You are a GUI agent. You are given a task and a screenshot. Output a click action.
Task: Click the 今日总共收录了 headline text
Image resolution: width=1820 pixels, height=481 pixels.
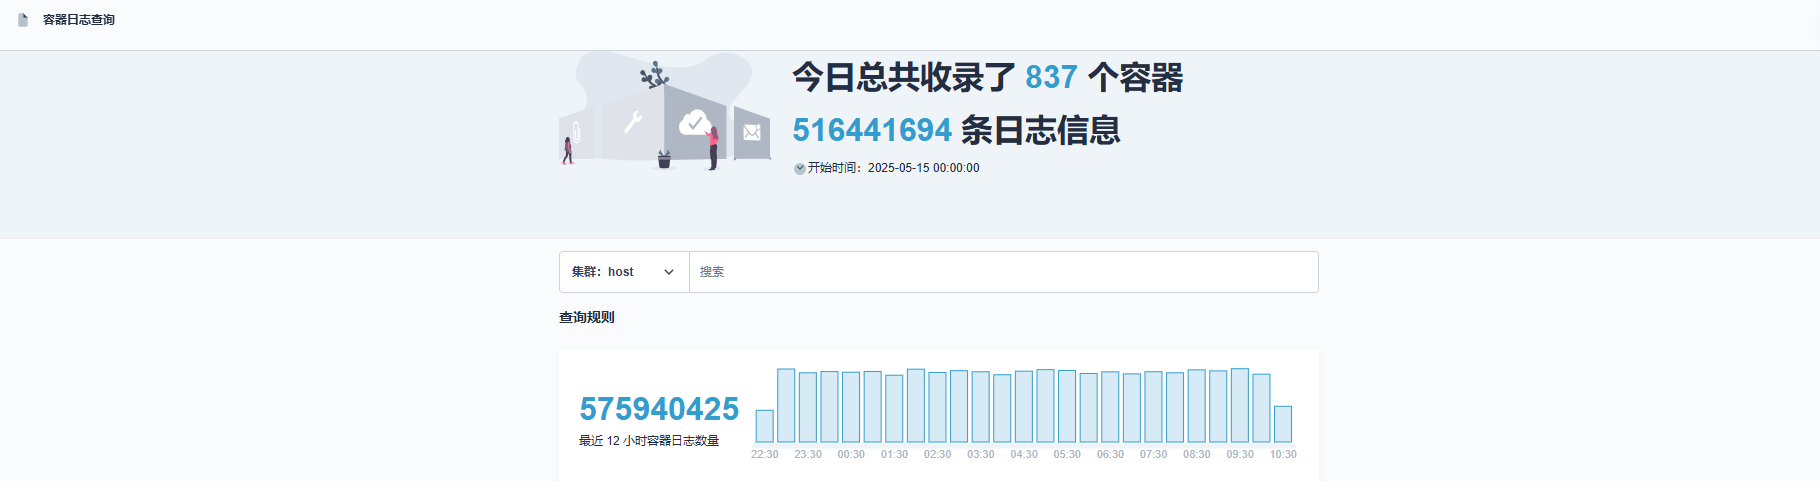pyautogui.click(x=904, y=77)
